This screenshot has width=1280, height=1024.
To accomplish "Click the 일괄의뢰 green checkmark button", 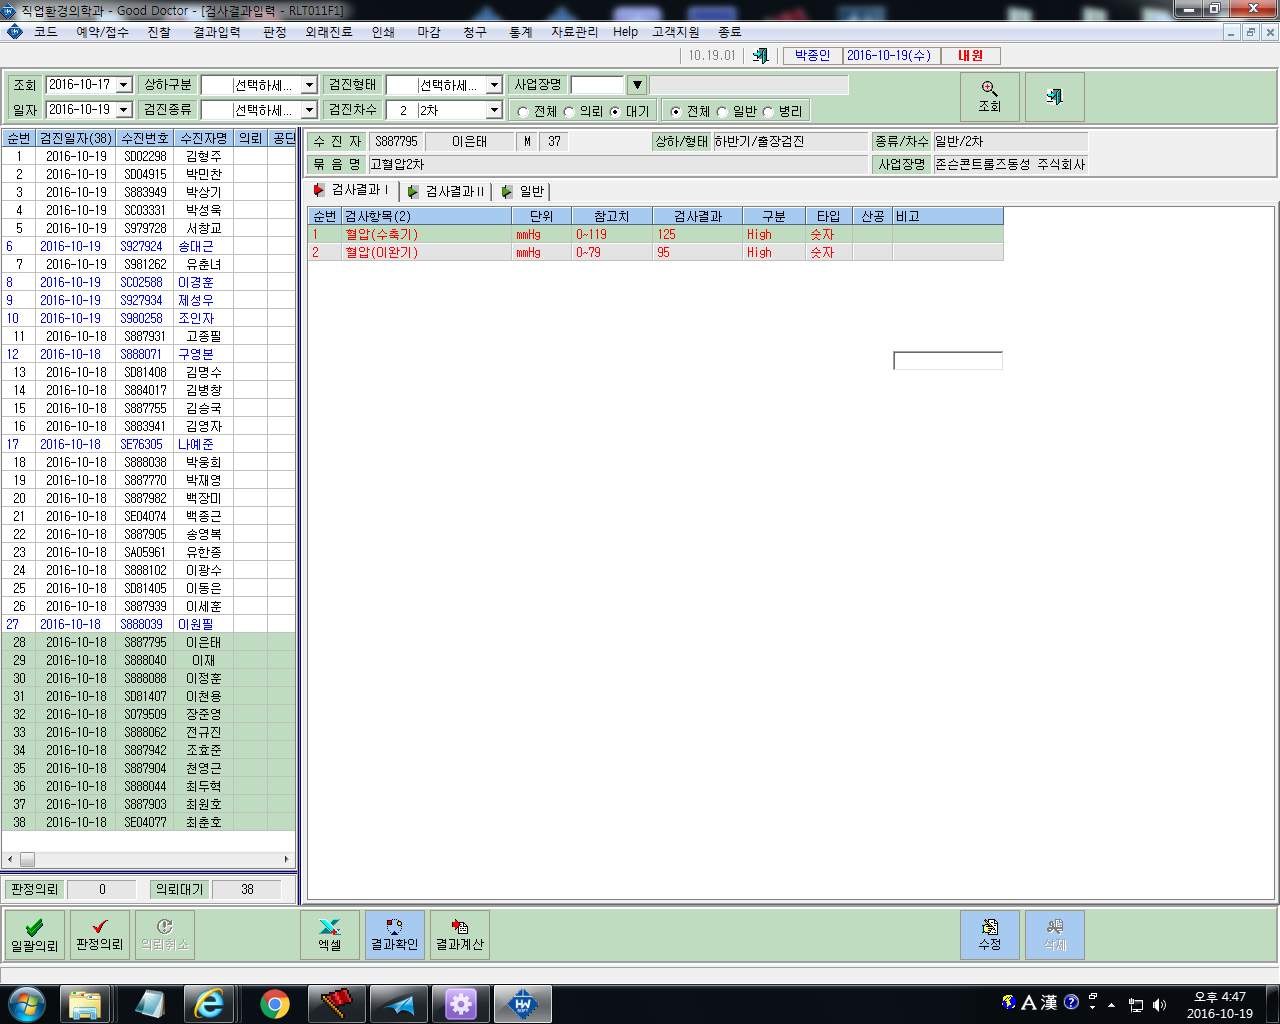I will pyautogui.click(x=35, y=935).
